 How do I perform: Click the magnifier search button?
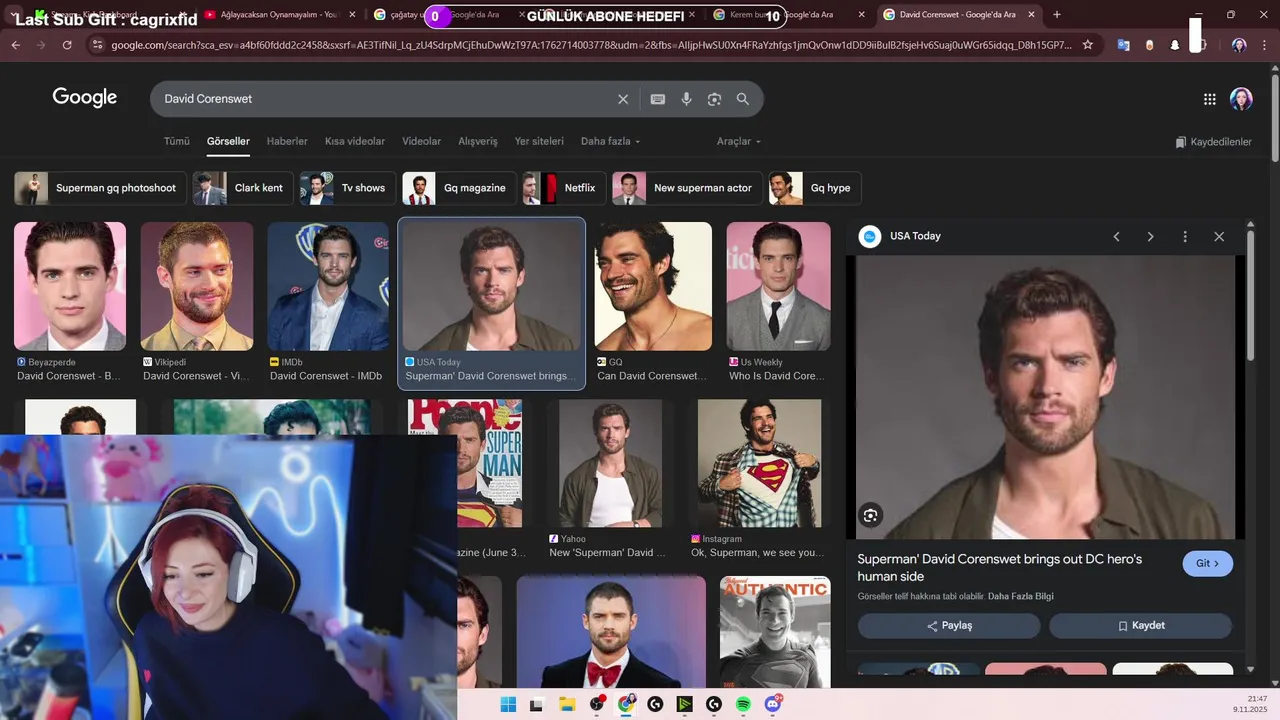coord(743,99)
